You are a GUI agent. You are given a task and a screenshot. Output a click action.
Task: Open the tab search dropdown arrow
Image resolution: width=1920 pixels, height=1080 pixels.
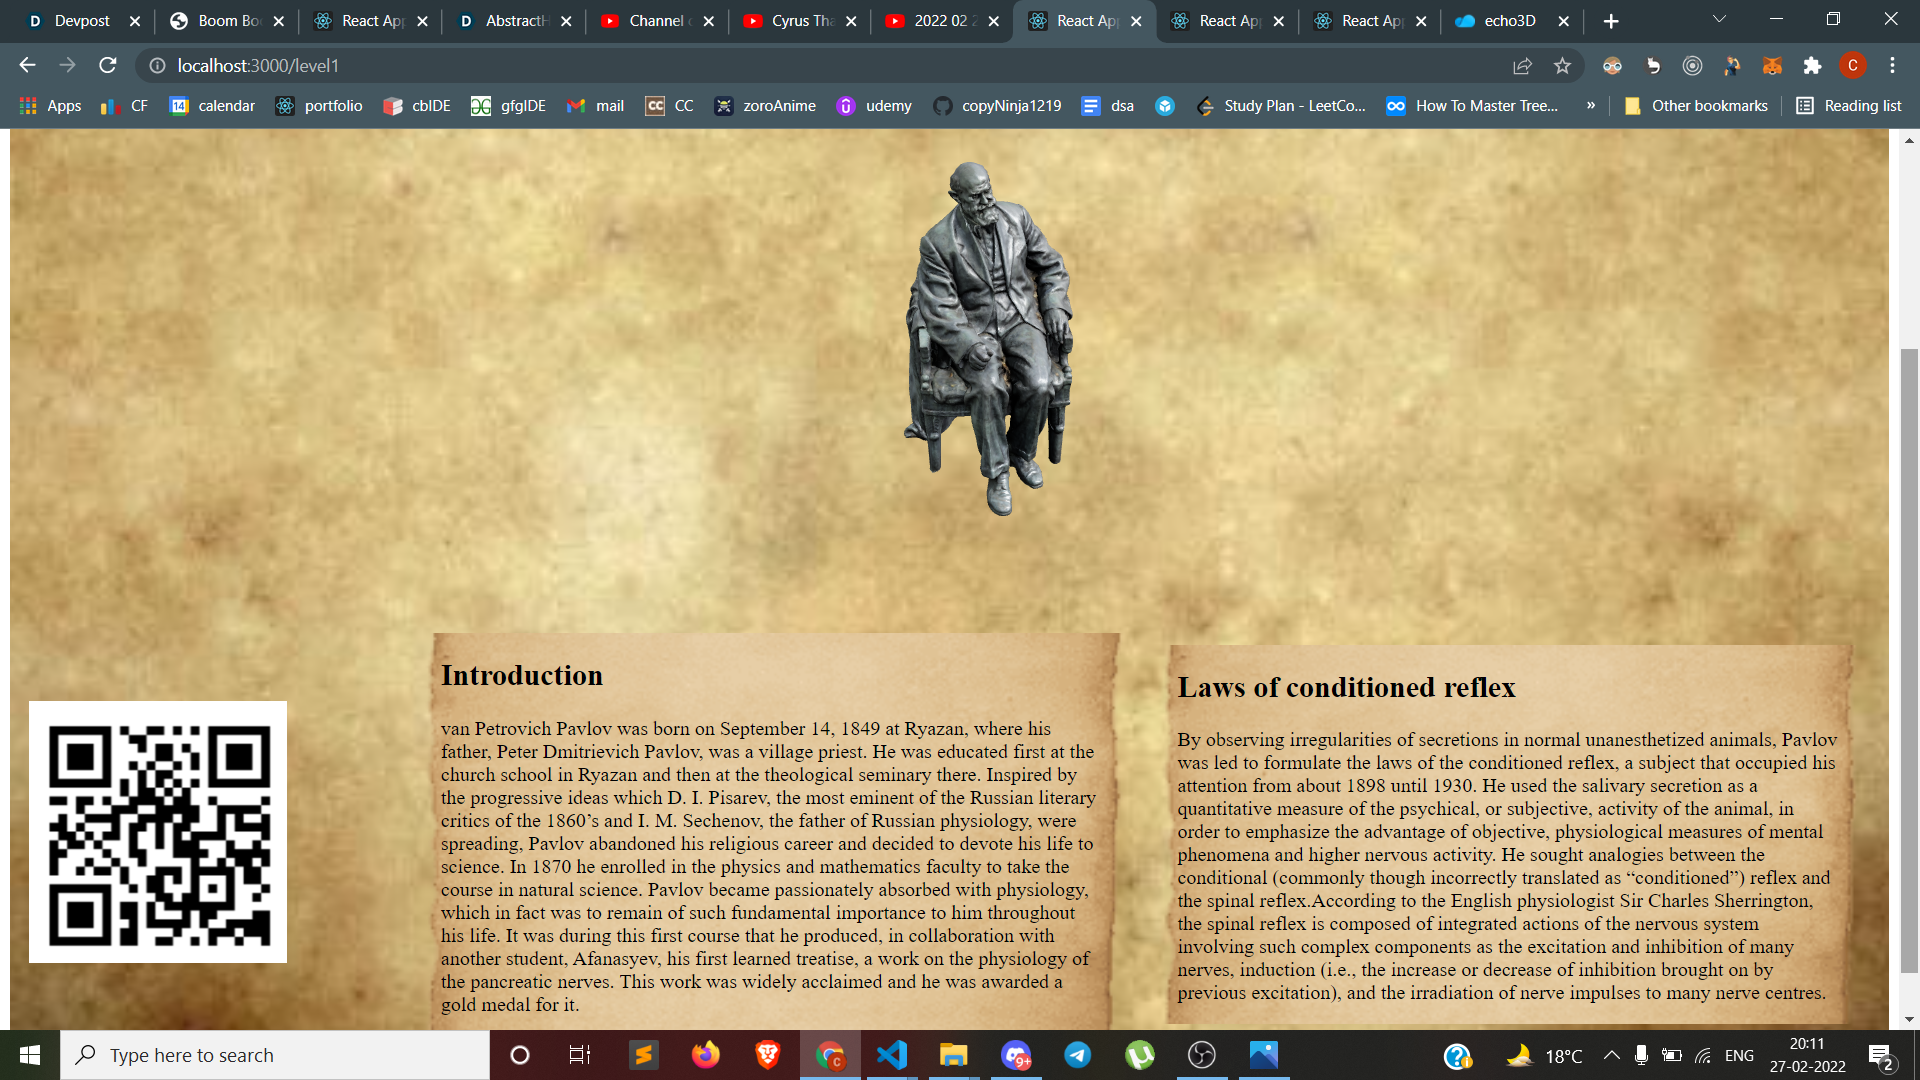click(x=1719, y=20)
